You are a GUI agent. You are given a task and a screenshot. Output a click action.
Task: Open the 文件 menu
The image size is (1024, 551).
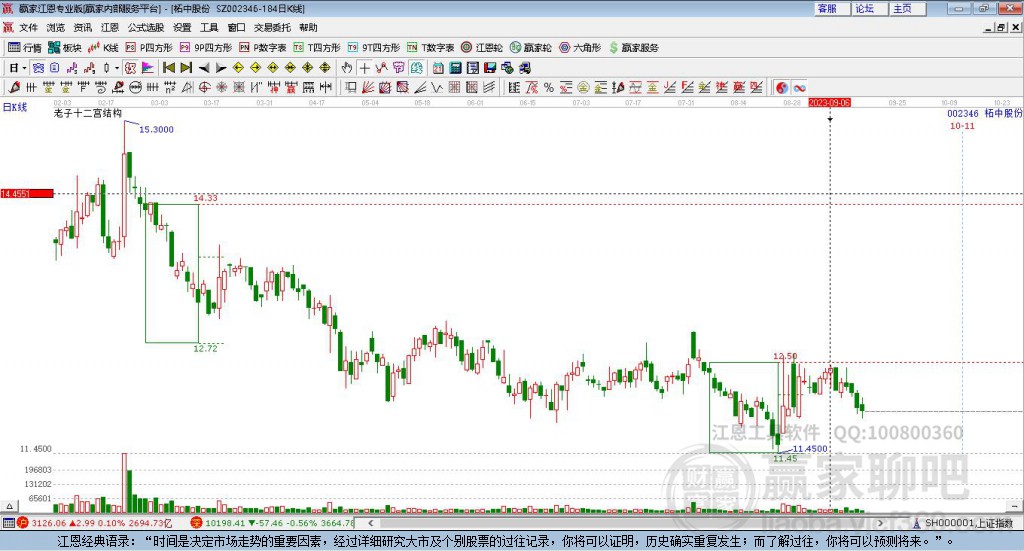pos(28,27)
